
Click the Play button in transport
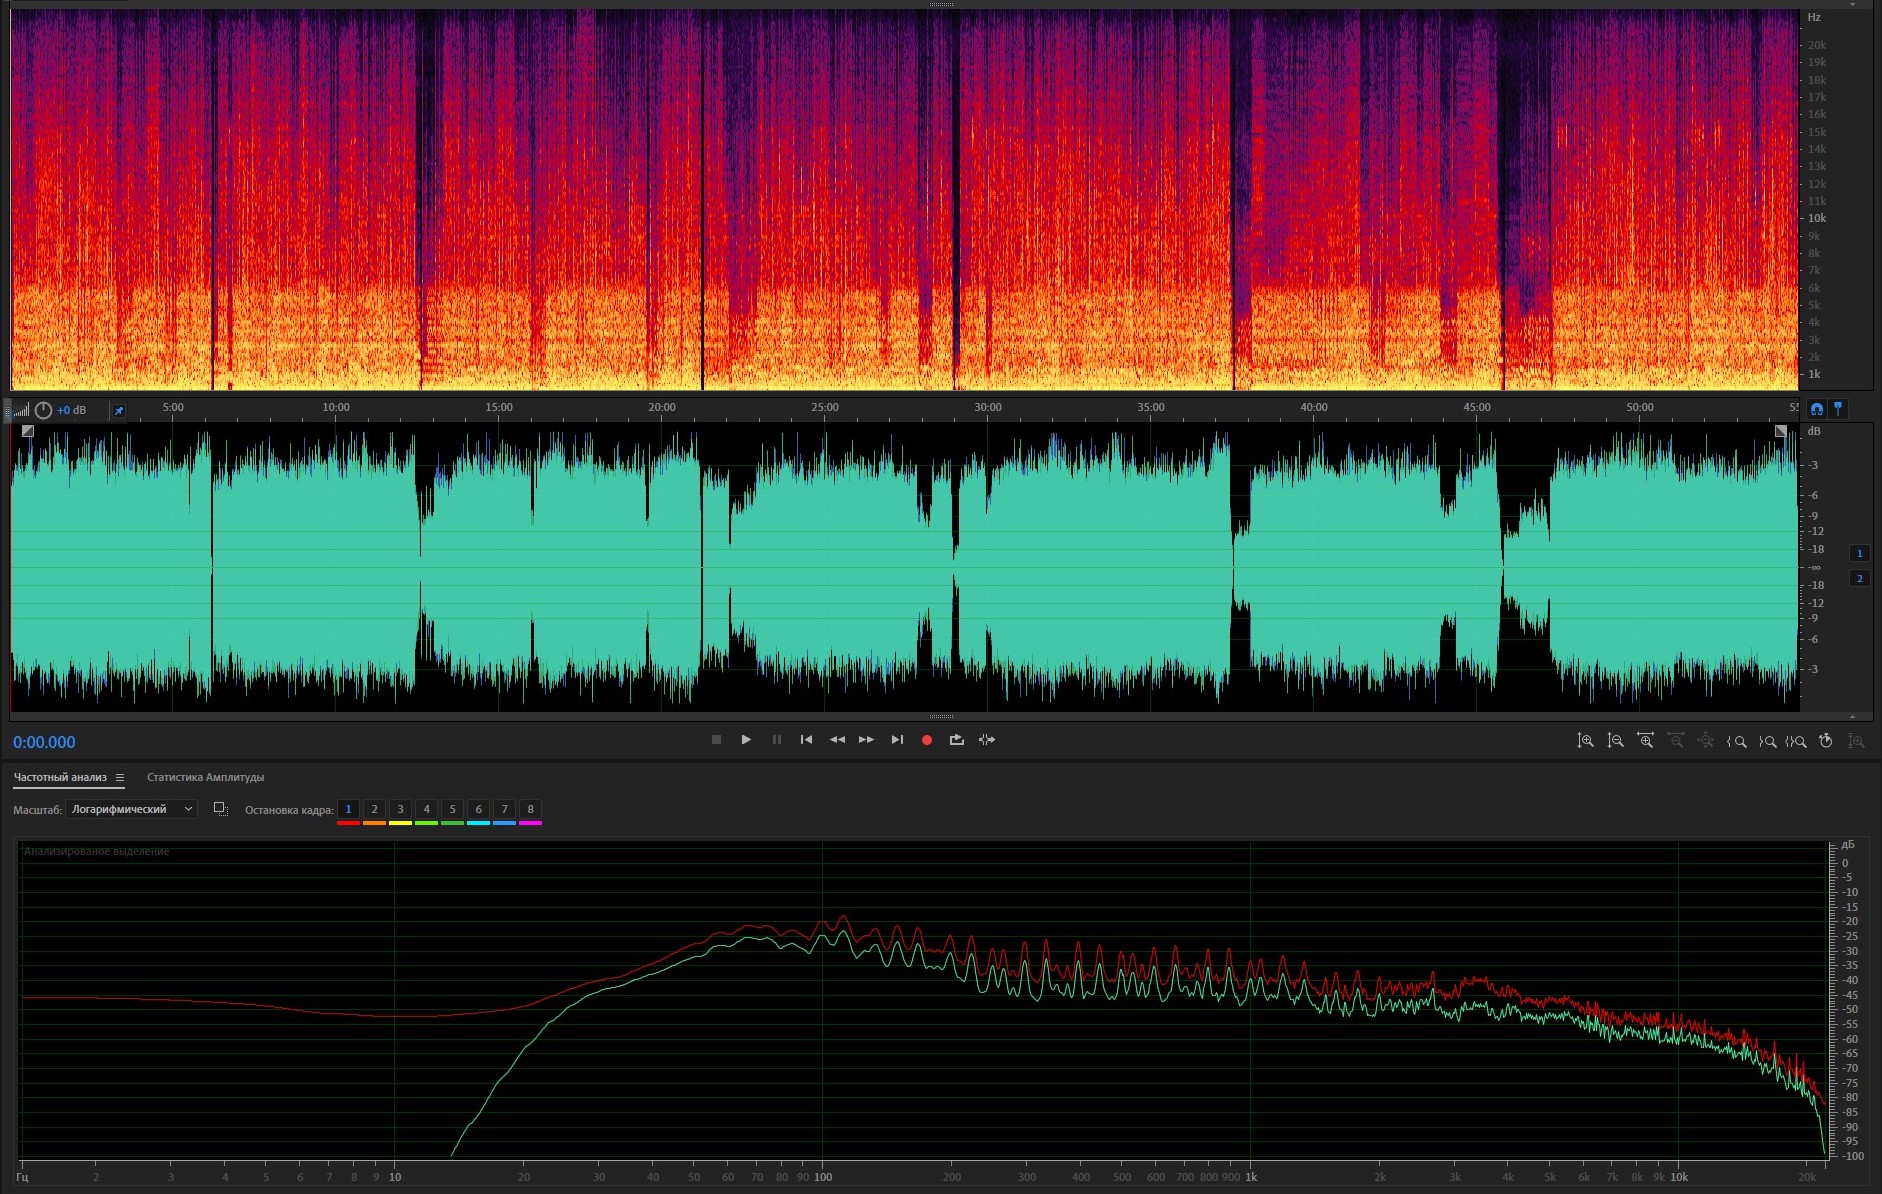point(746,740)
